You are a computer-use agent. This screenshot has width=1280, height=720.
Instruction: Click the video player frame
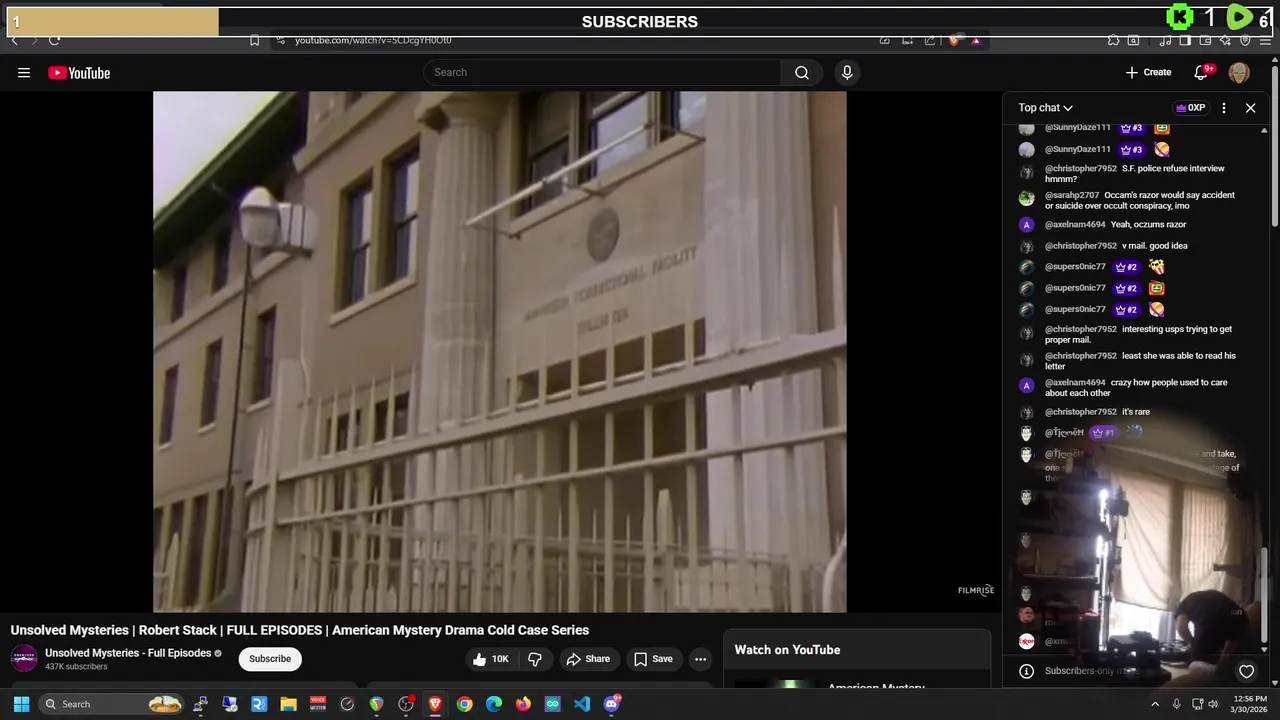click(x=499, y=351)
